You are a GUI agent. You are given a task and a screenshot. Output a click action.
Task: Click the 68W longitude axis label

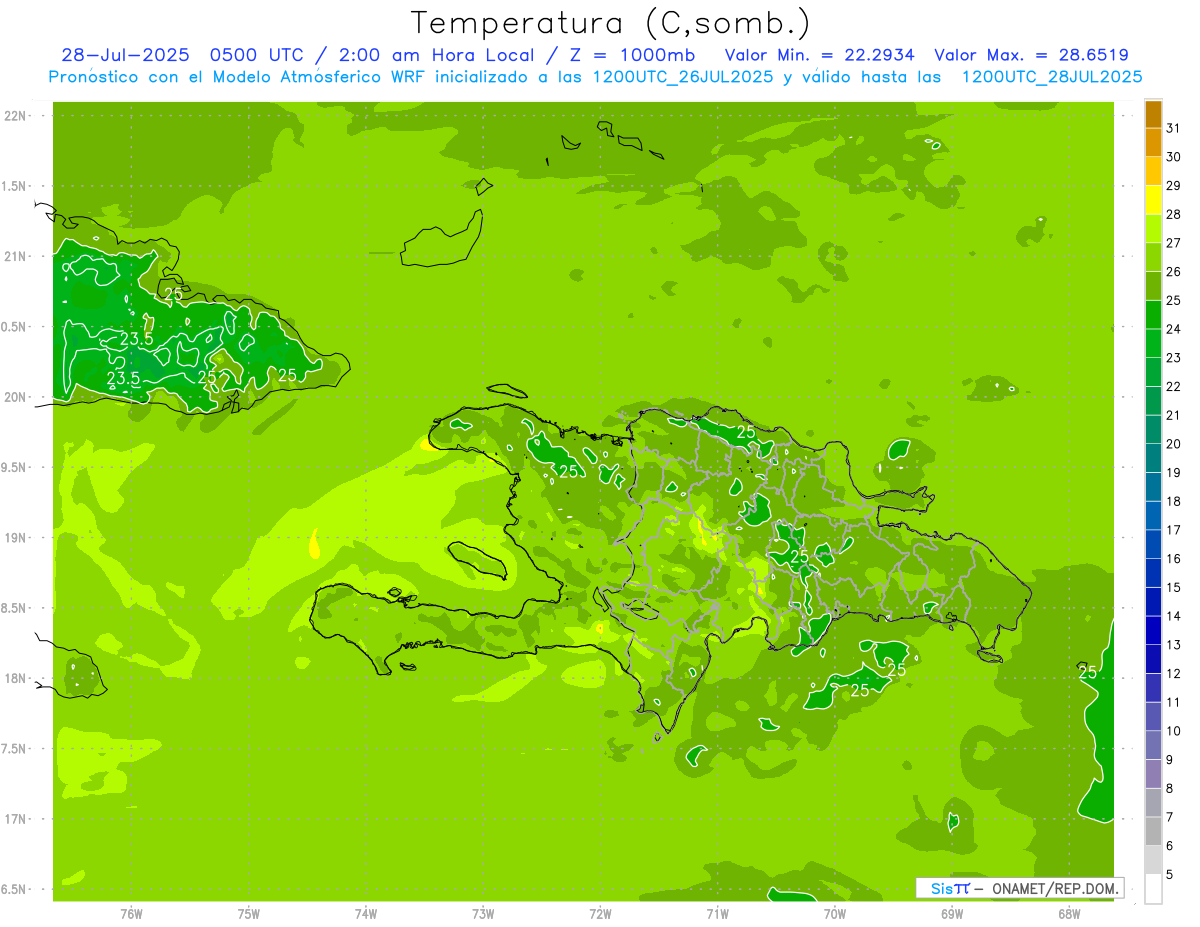coord(1069,913)
